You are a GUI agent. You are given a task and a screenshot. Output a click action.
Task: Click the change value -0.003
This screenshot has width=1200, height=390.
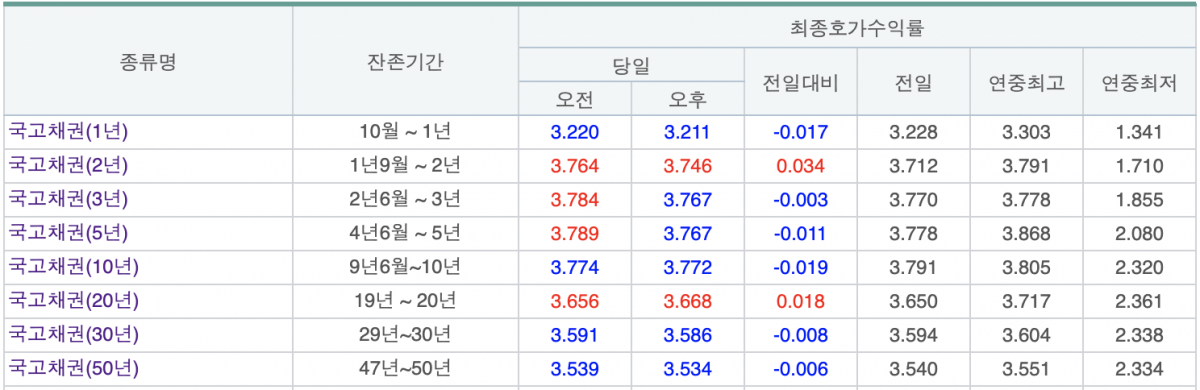800,199
